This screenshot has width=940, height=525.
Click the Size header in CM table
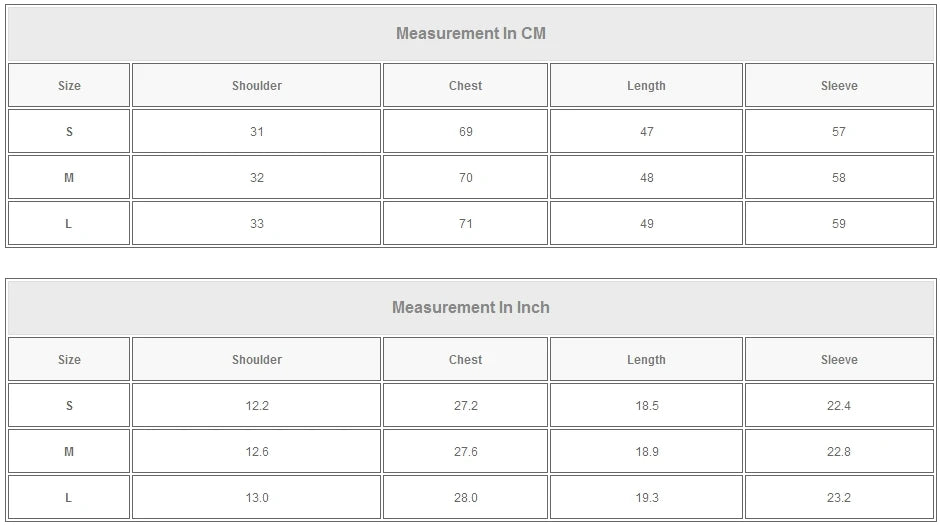(69, 86)
